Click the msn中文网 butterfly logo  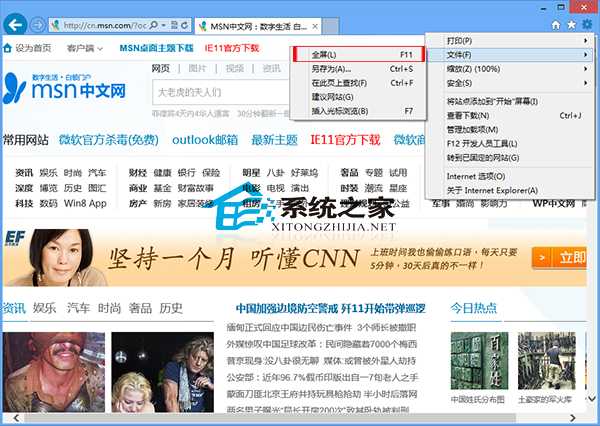click(x=64, y=88)
